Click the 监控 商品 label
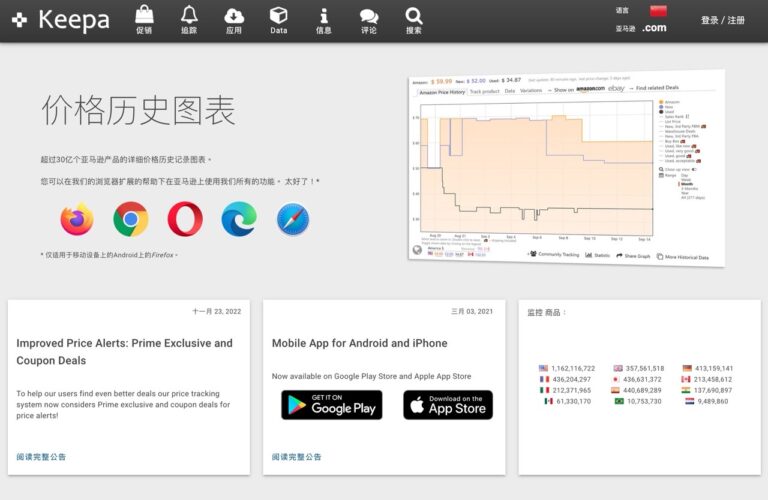Screen dimensions: 768x500 click(x=547, y=312)
